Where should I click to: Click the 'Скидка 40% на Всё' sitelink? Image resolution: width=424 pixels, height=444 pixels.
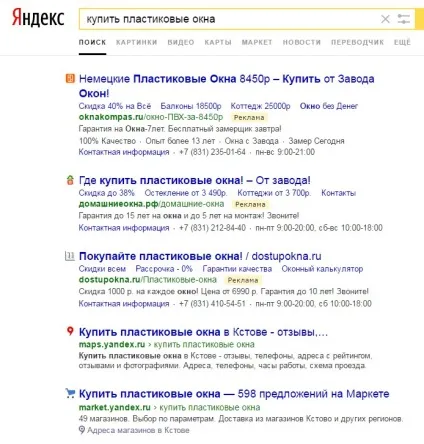pos(115,106)
